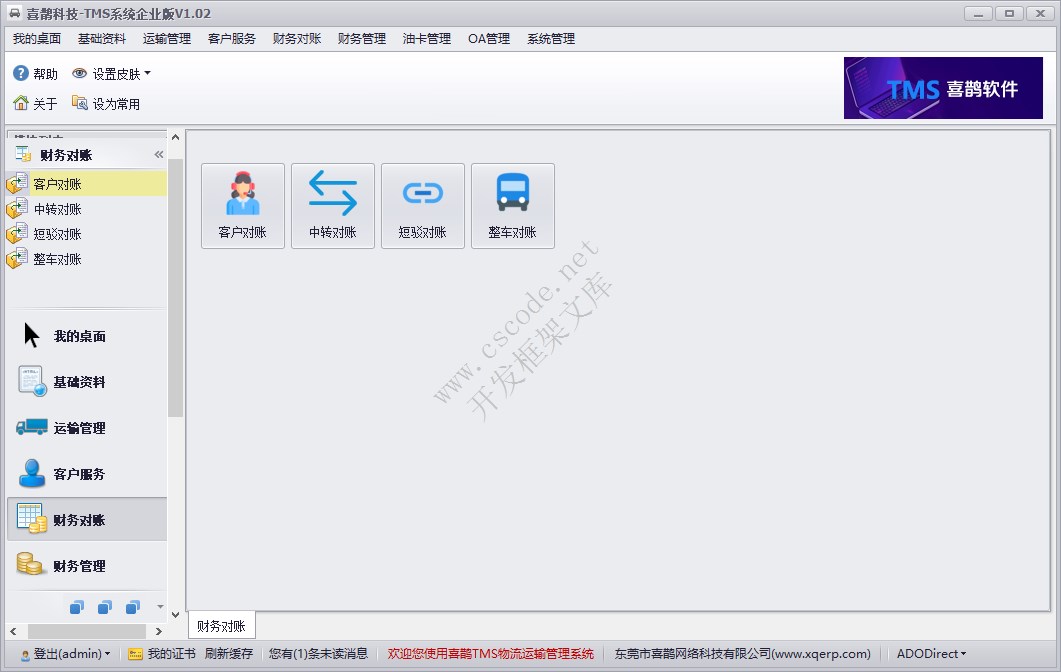Collapse the 财务对账 sidebar panel
The height and width of the screenshot is (672, 1061).
159,154
